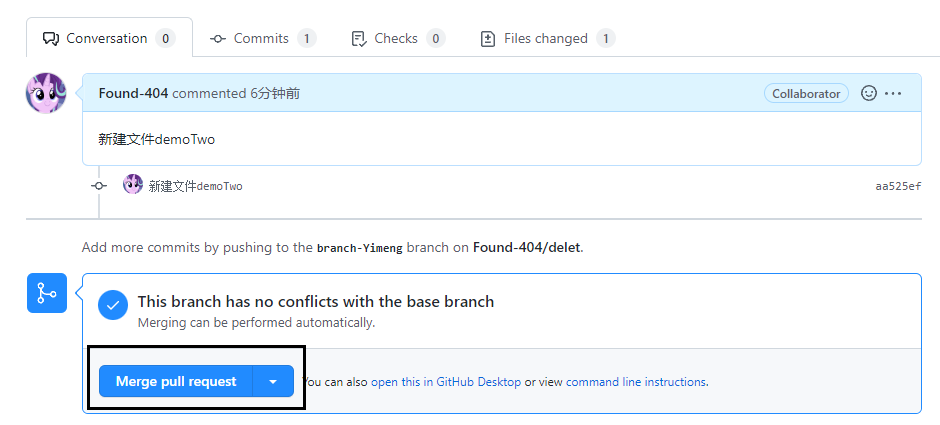Open the Found-404 avatar beside the comment
This screenshot has height=425, width=940.
tap(46, 93)
